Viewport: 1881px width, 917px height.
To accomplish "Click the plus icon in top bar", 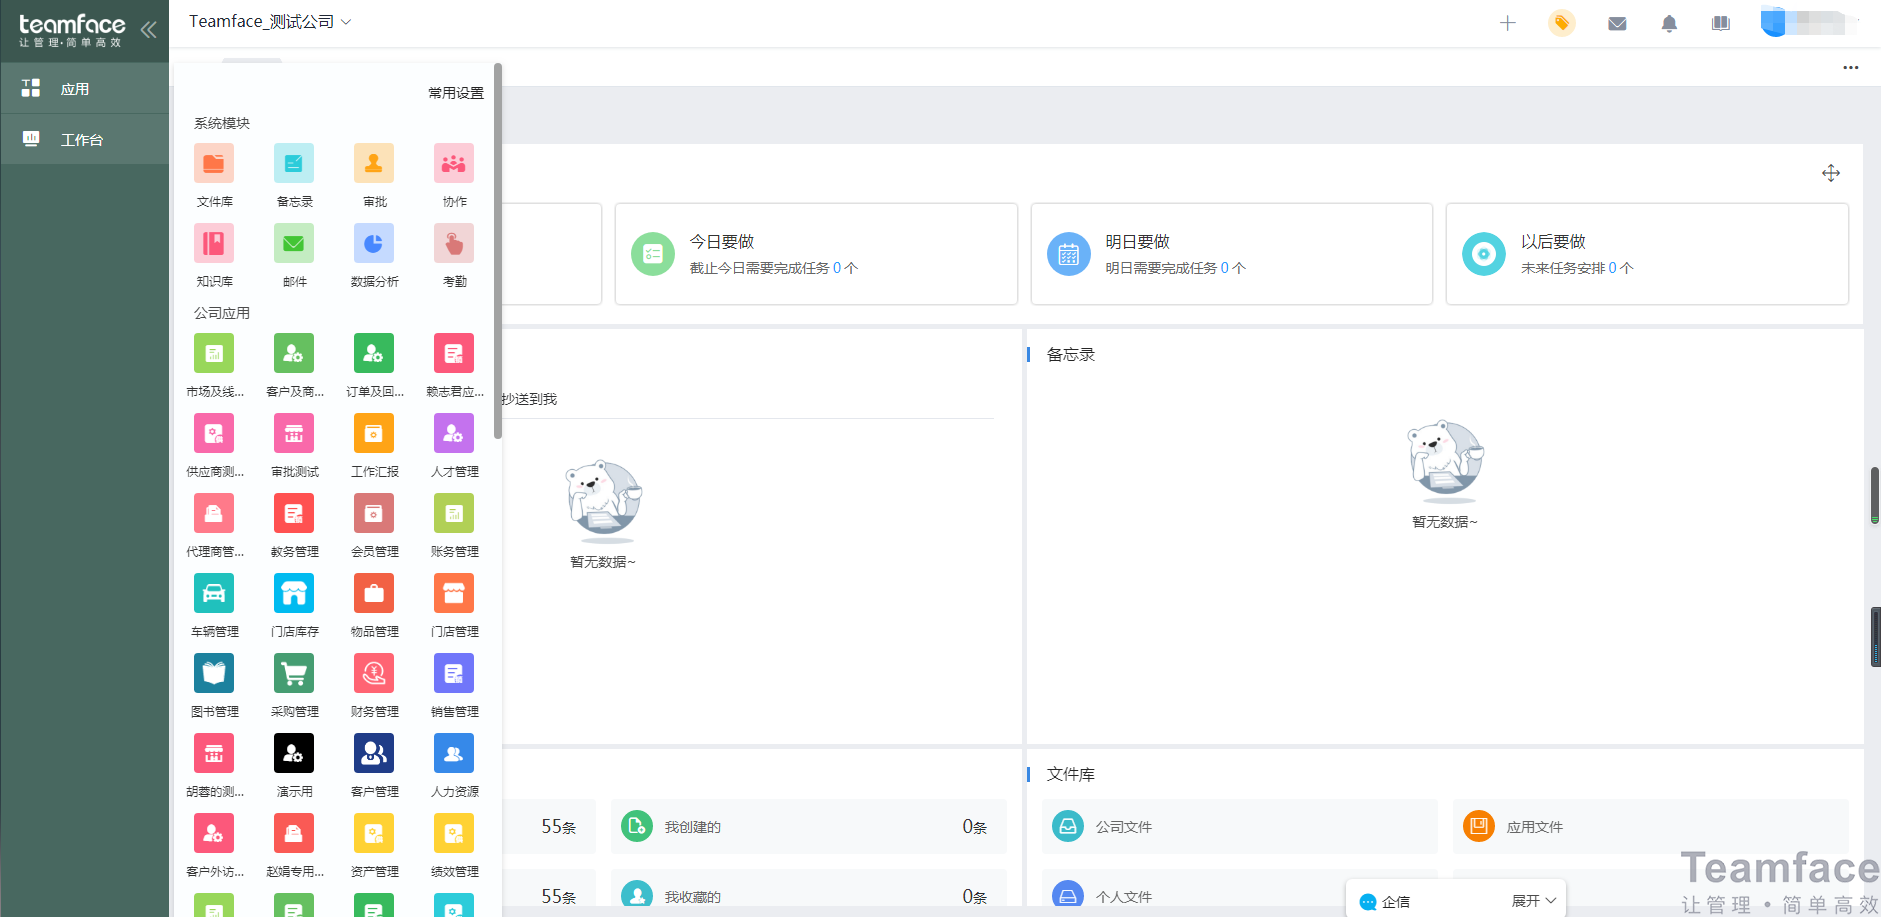I will [x=1508, y=23].
